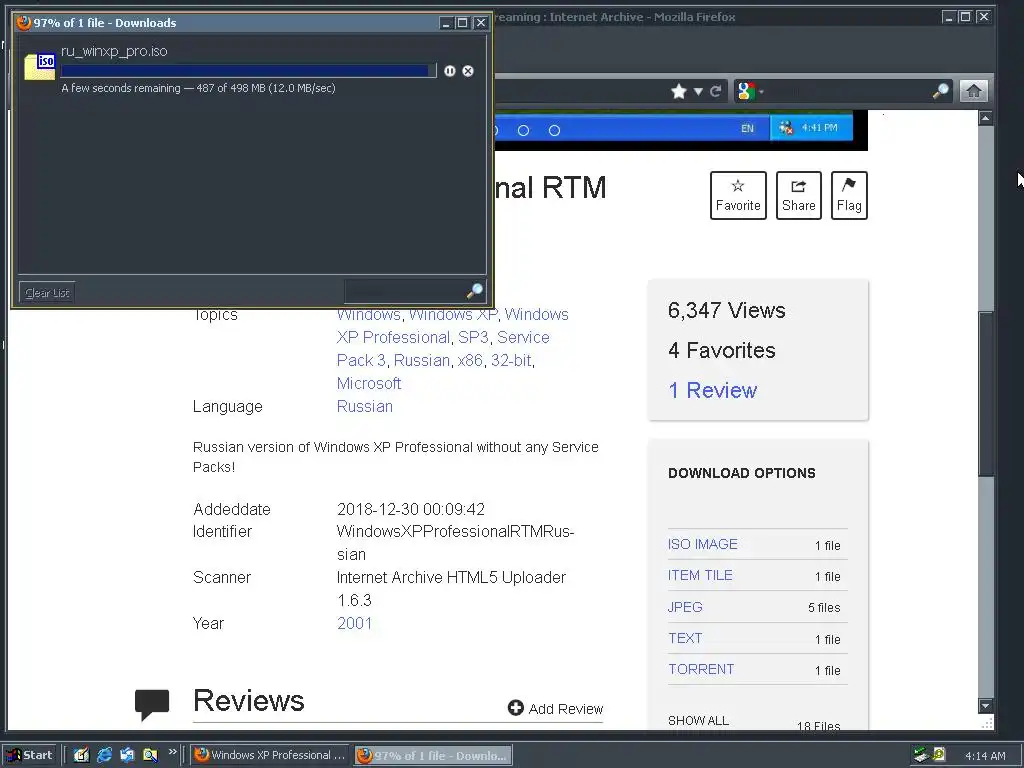
Task: Click the page scrollbar up arrow
Action: (985, 118)
